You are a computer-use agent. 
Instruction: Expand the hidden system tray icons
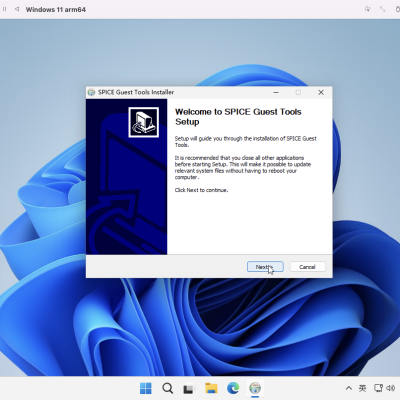[x=348, y=388]
